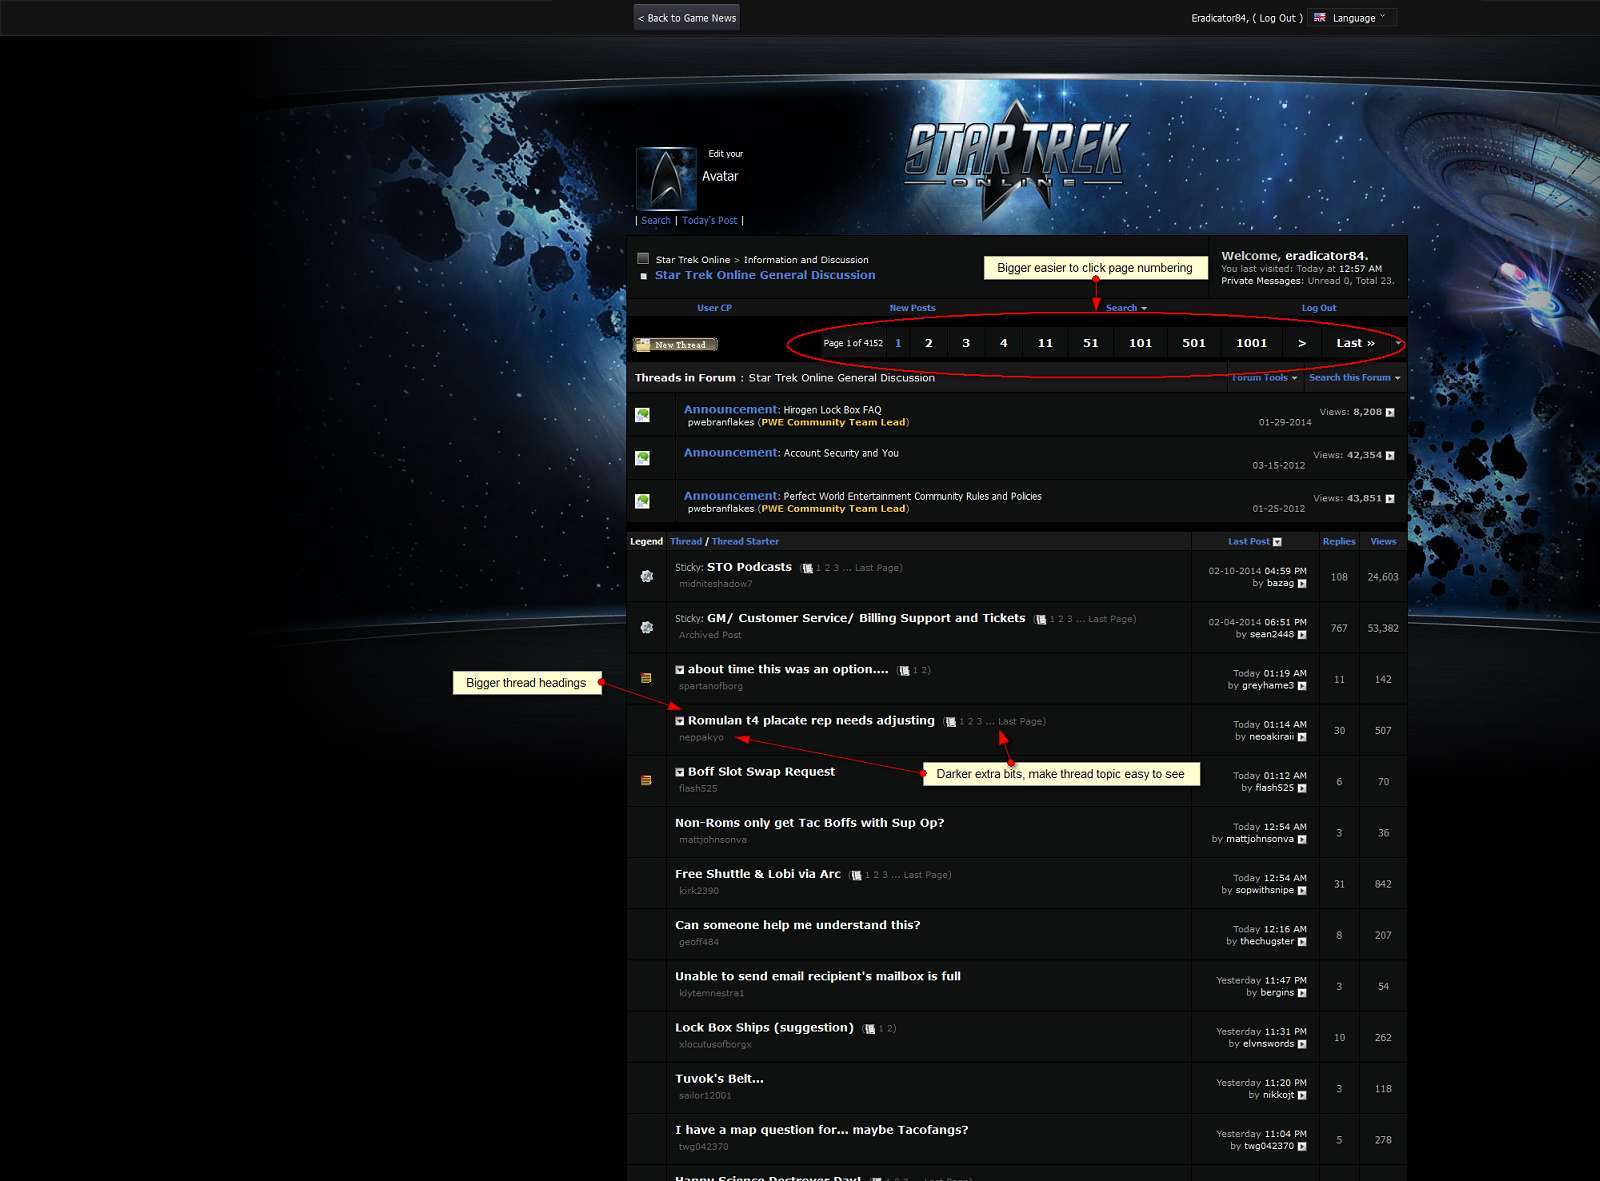
Task: Click the top-bar Log Out link
Action: point(1280,18)
